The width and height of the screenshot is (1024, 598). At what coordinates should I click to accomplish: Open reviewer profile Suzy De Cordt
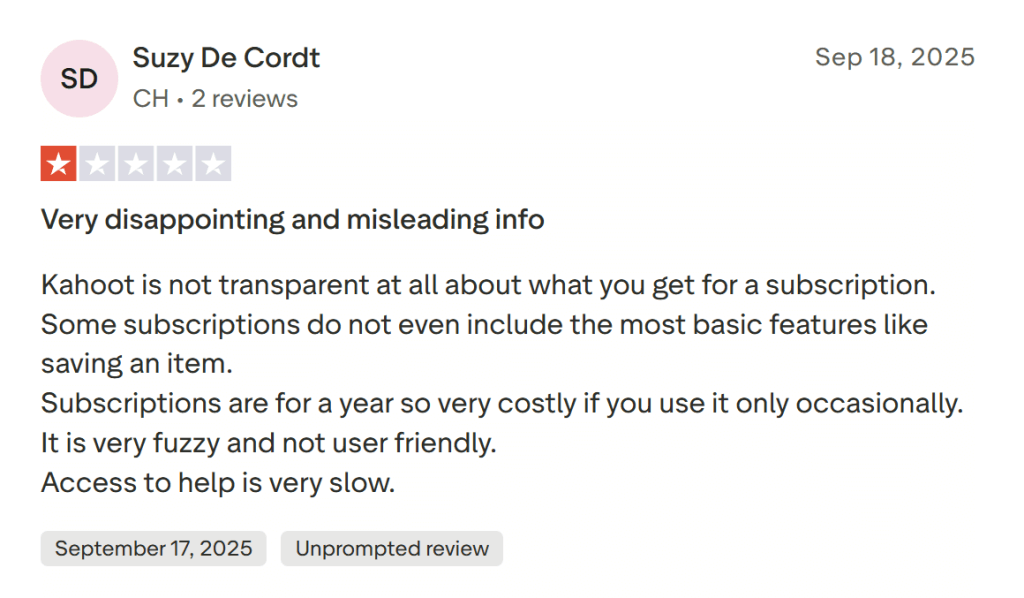[226, 58]
